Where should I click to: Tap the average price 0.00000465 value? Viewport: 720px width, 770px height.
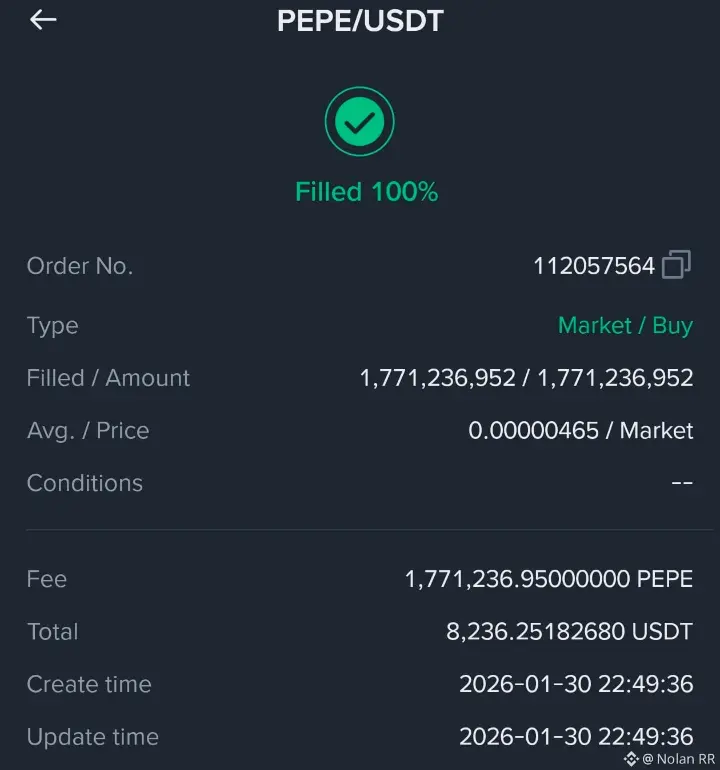(x=535, y=431)
